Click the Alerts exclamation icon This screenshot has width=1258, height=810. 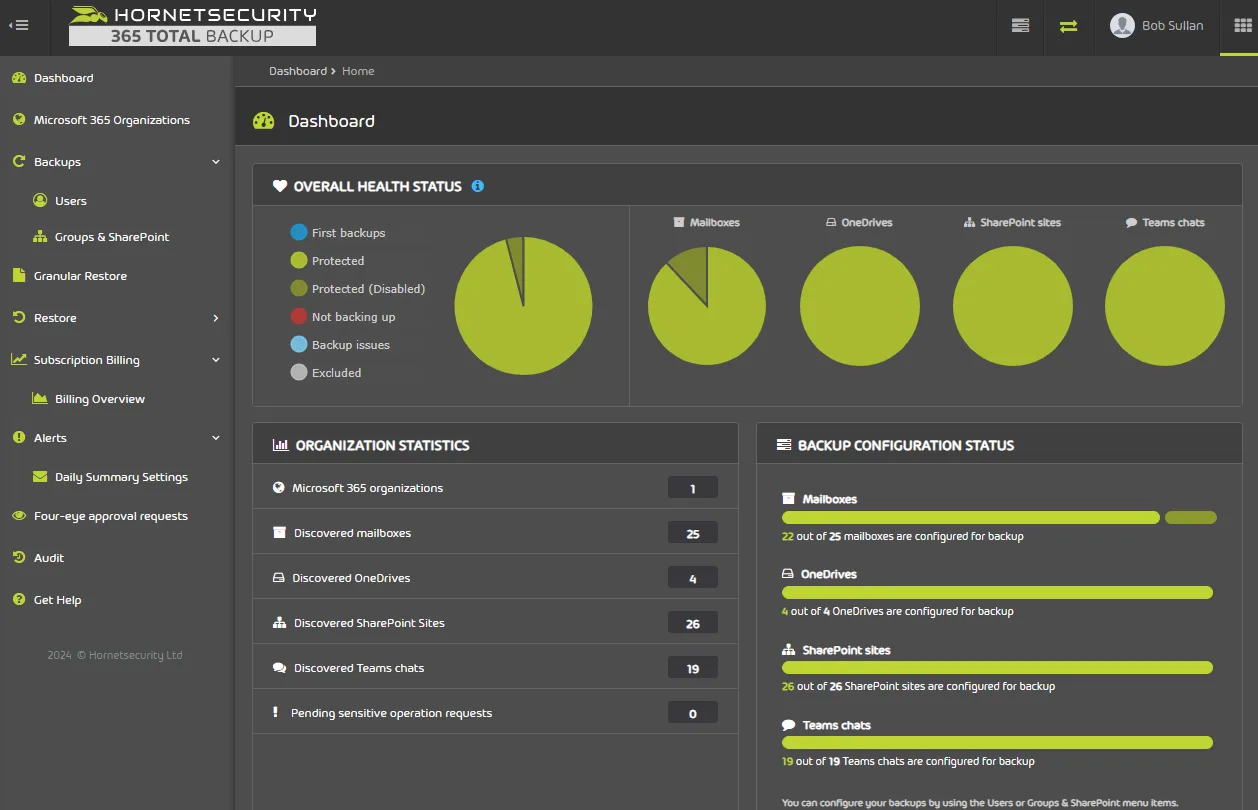tap(18, 438)
